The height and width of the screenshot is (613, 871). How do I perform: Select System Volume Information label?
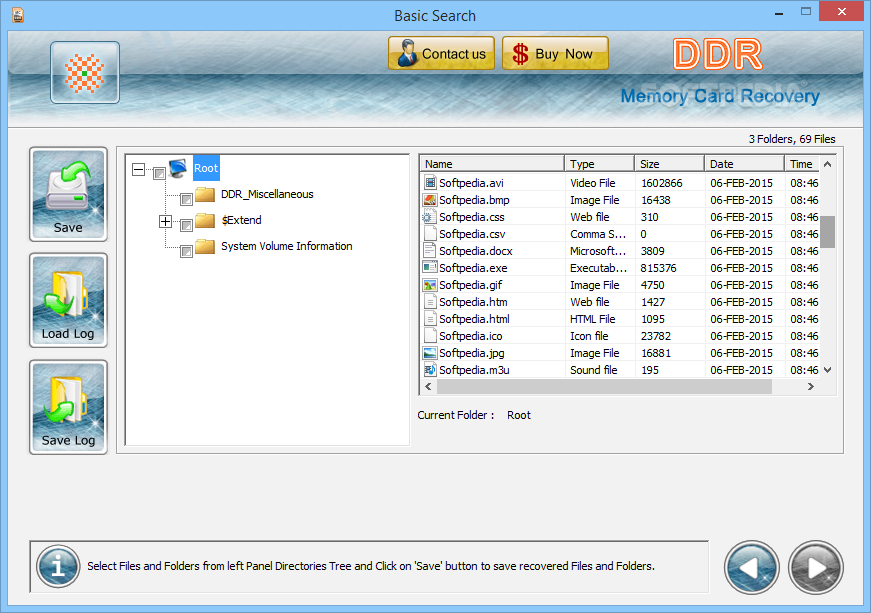point(287,246)
